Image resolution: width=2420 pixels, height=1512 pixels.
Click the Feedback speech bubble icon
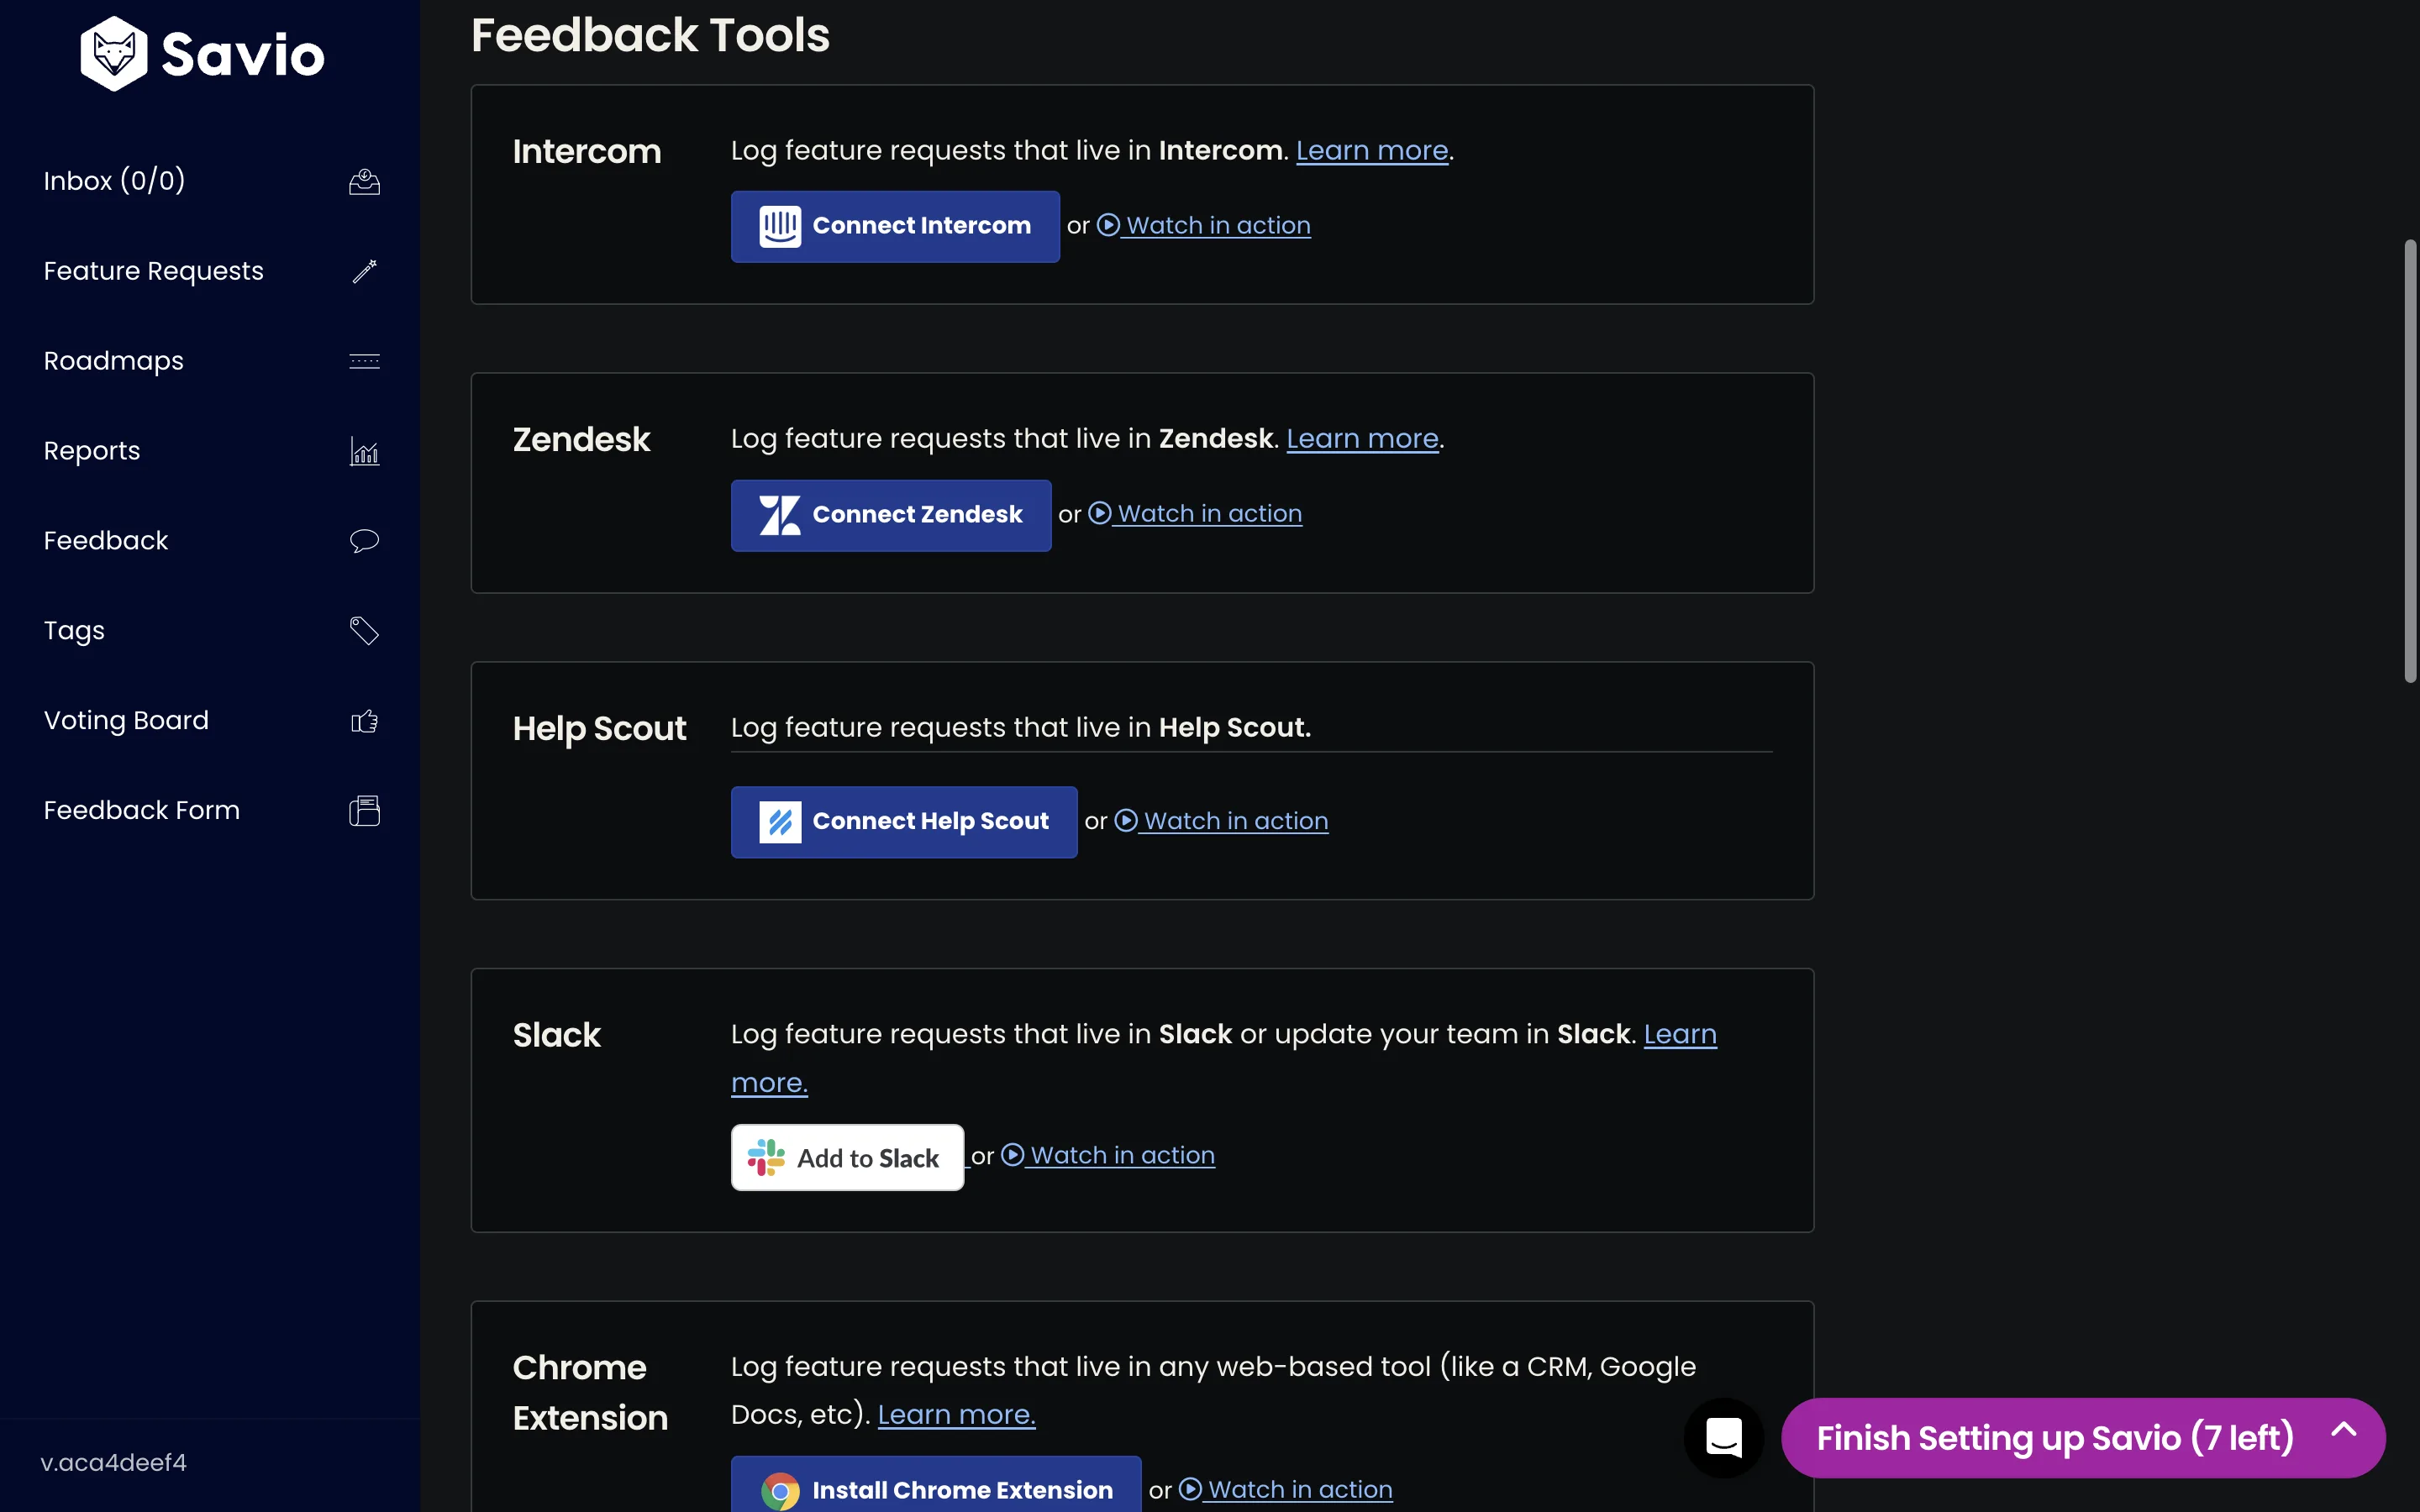point(364,541)
